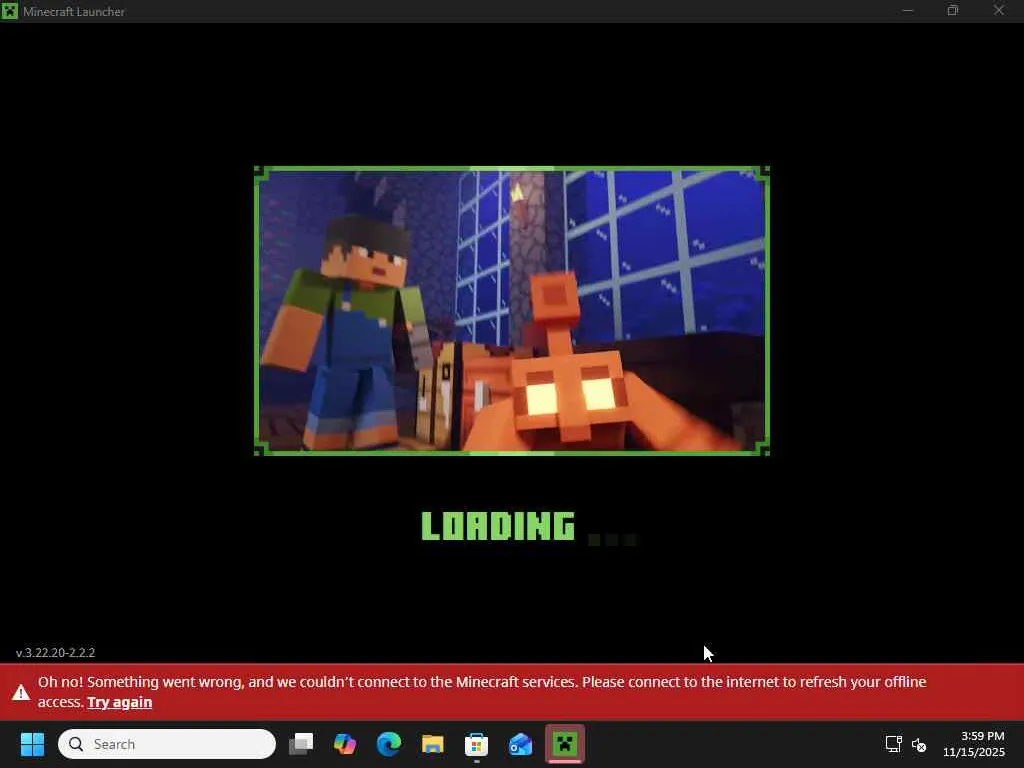Screen dimensions: 1024x768
Task: Open Microsoft Edge from the taskbar
Action: [x=389, y=744]
